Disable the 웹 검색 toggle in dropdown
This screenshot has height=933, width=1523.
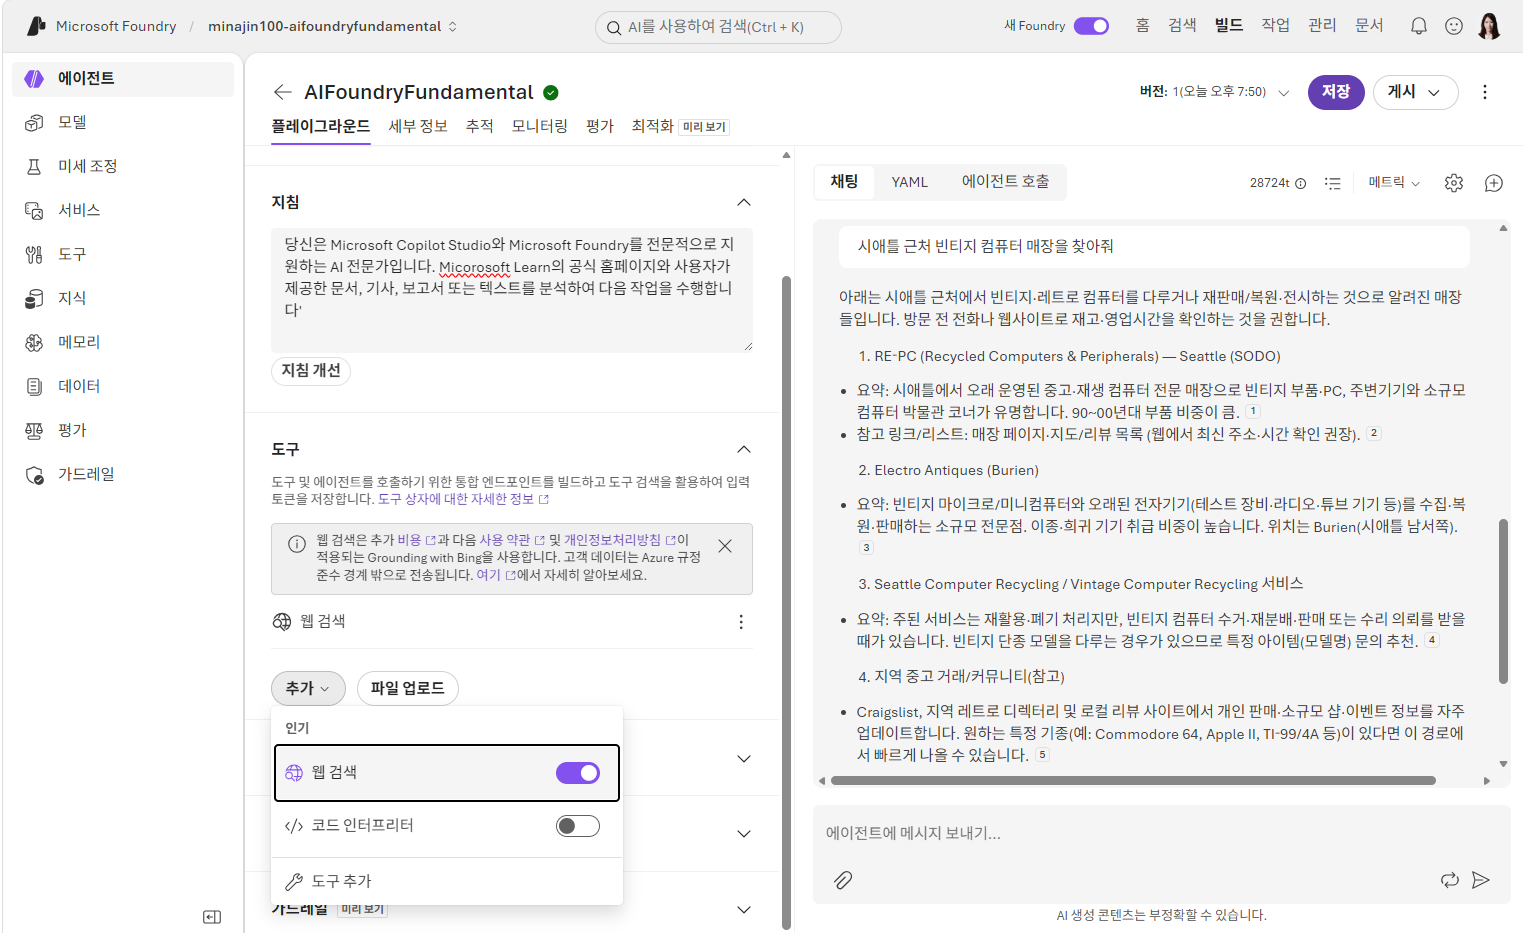pyautogui.click(x=578, y=773)
